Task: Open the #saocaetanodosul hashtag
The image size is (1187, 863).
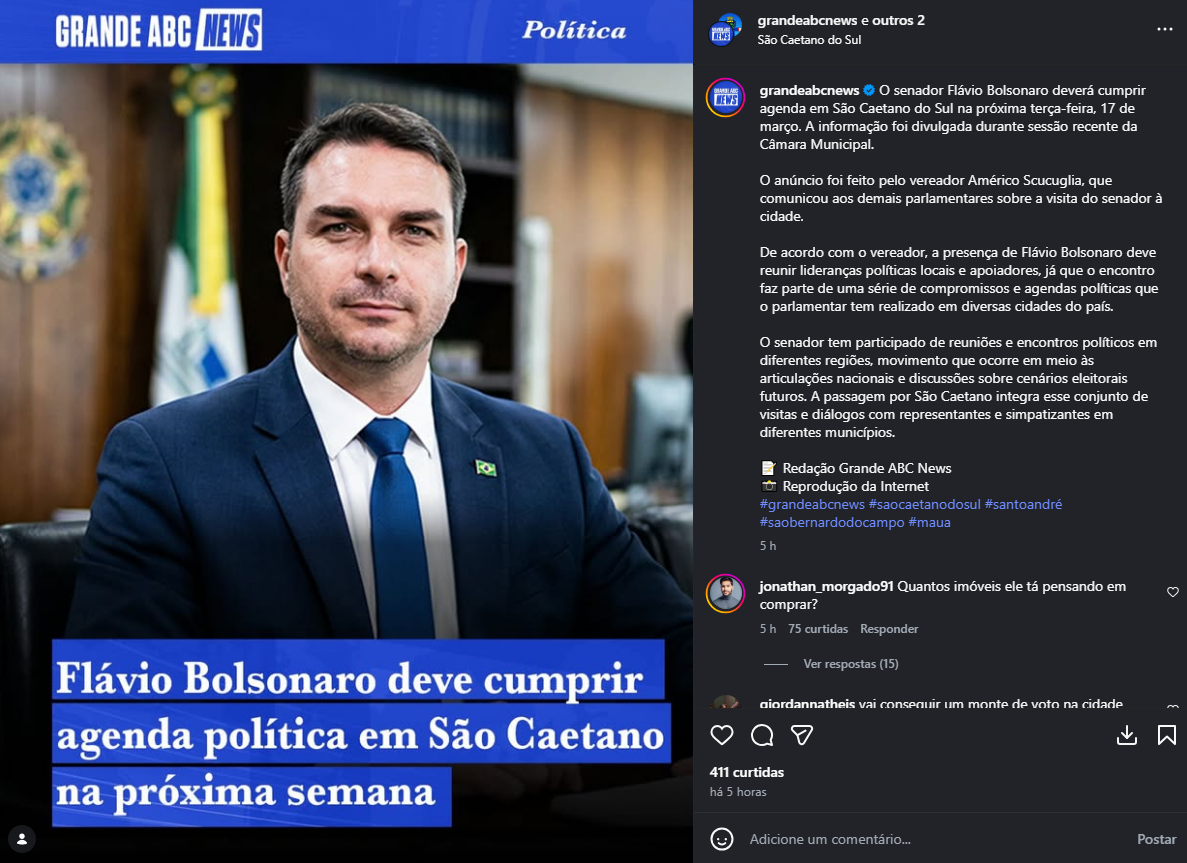Action: tap(924, 504)
